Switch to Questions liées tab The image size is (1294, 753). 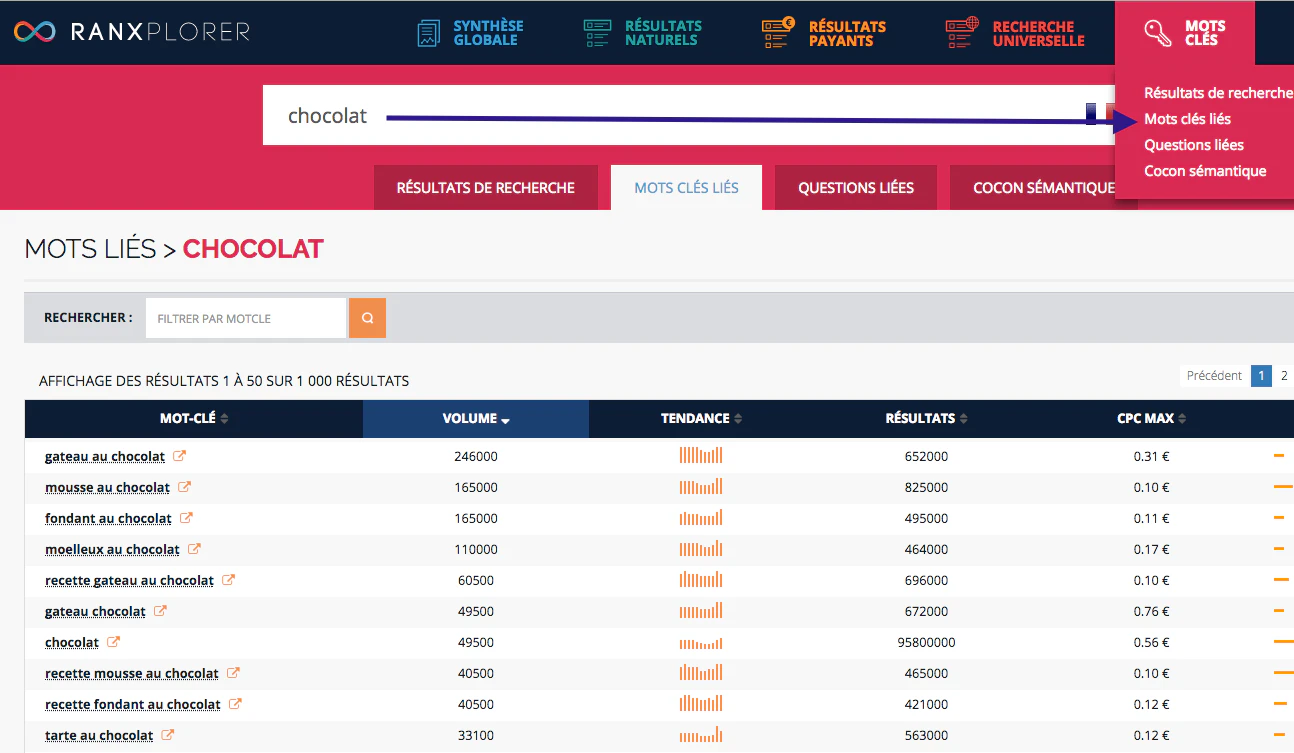click(856, 188)
